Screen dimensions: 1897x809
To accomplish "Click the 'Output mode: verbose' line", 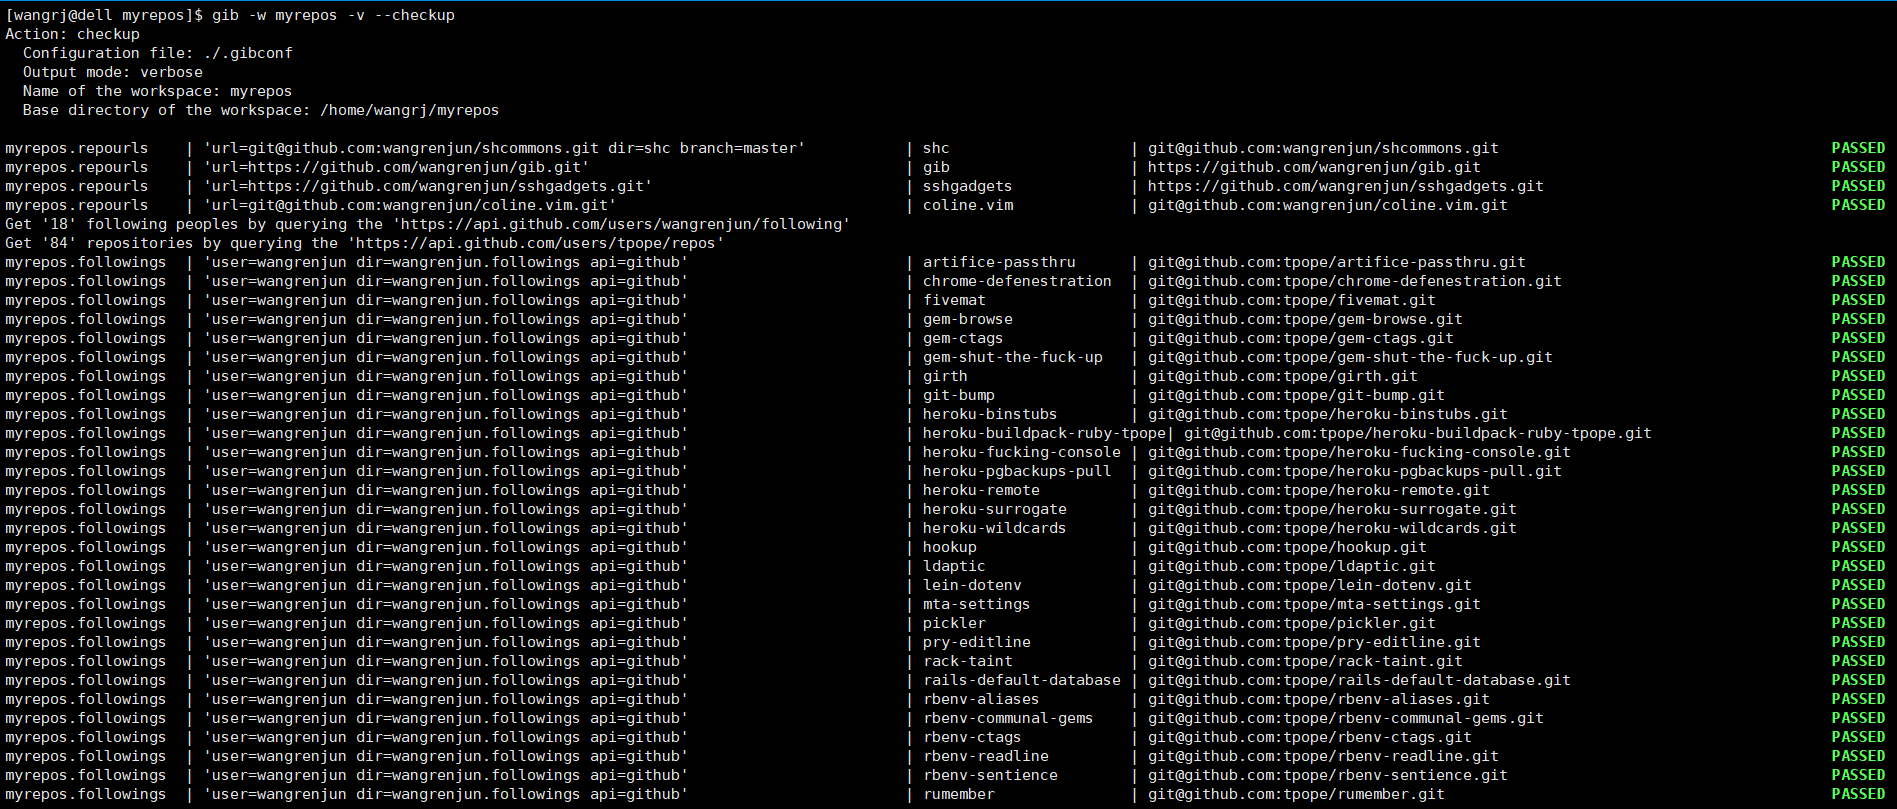I will (x=113, y=72).
